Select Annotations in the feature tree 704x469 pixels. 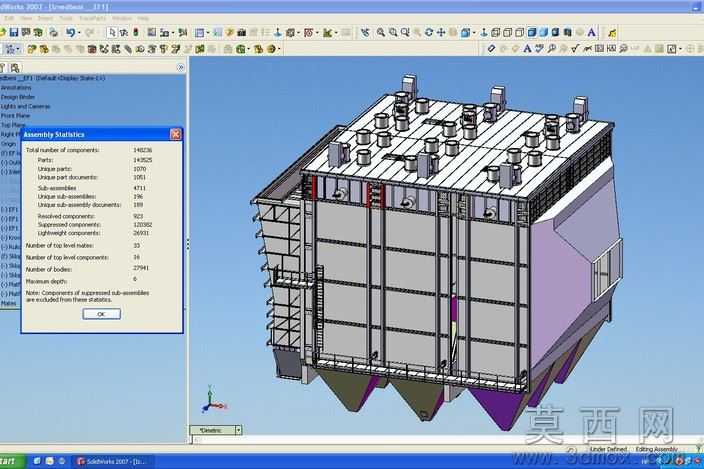point(16,88)
